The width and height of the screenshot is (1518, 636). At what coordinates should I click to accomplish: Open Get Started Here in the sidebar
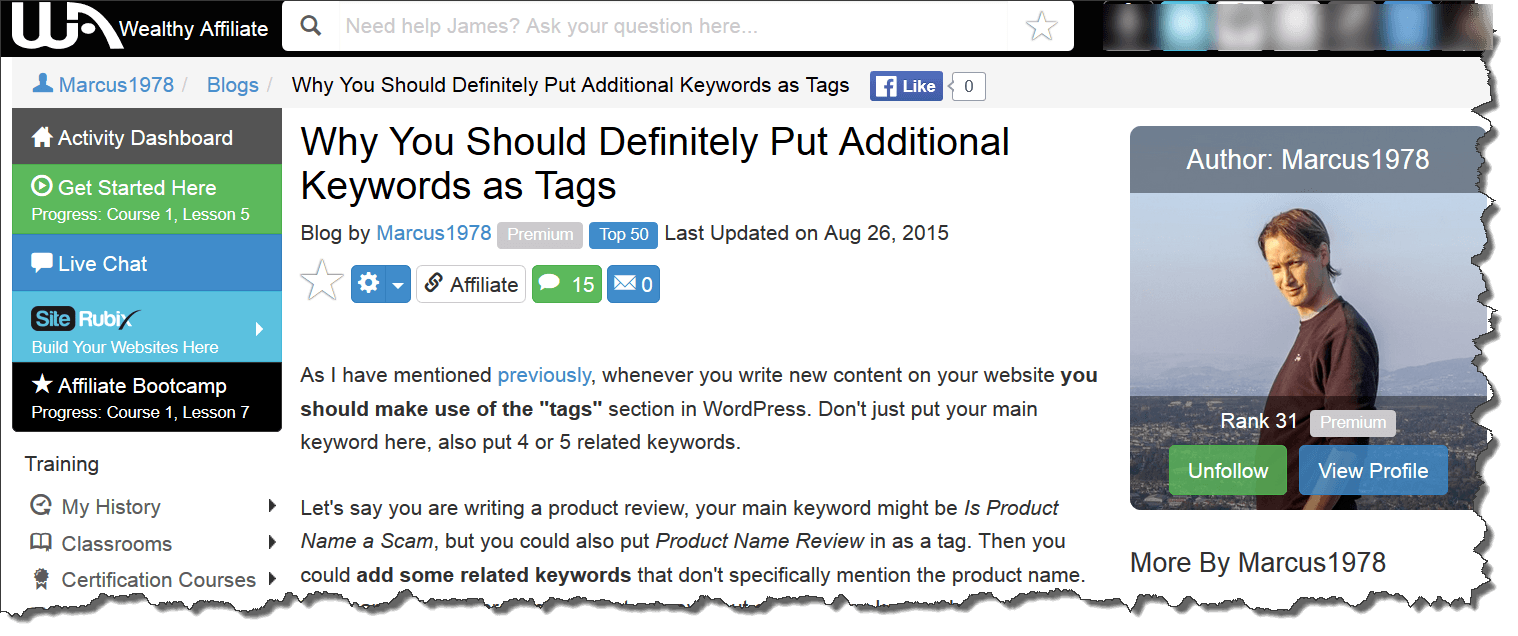coord(123,187)
